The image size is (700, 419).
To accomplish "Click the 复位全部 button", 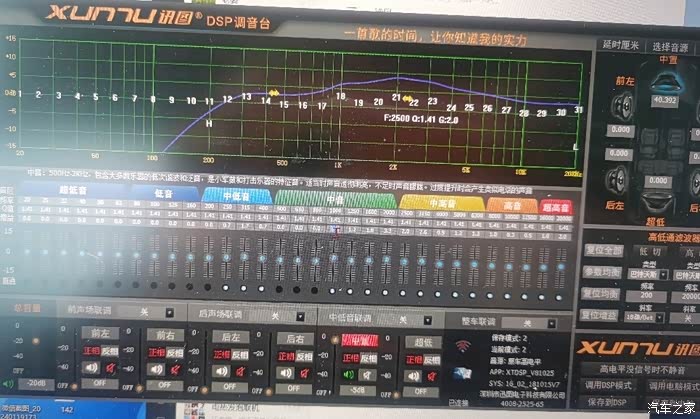I will [x=604, y=250].
